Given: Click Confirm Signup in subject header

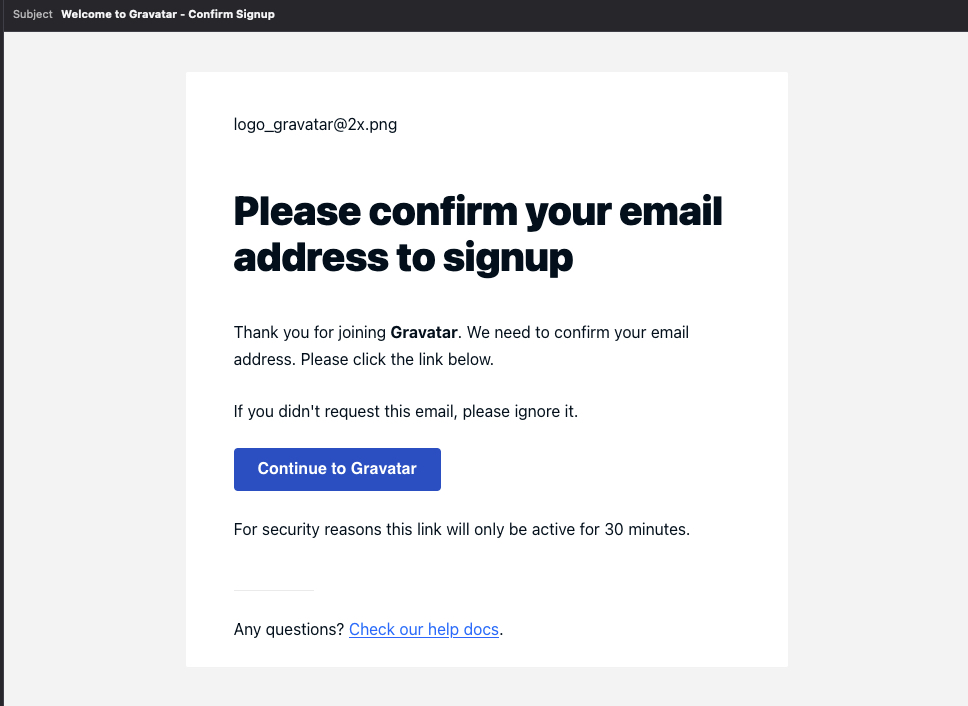Looking at the screenshot, I should coord(231,14).
